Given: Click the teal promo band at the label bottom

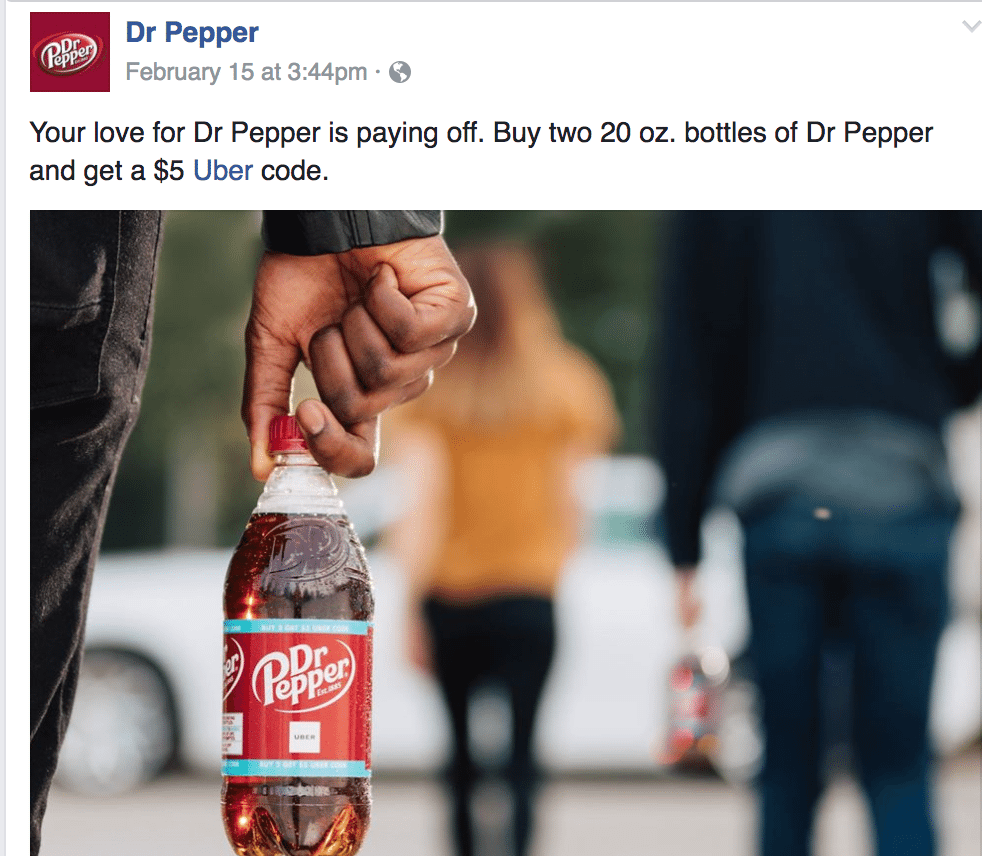Looking at the screenshot, I should click(298, 766).
